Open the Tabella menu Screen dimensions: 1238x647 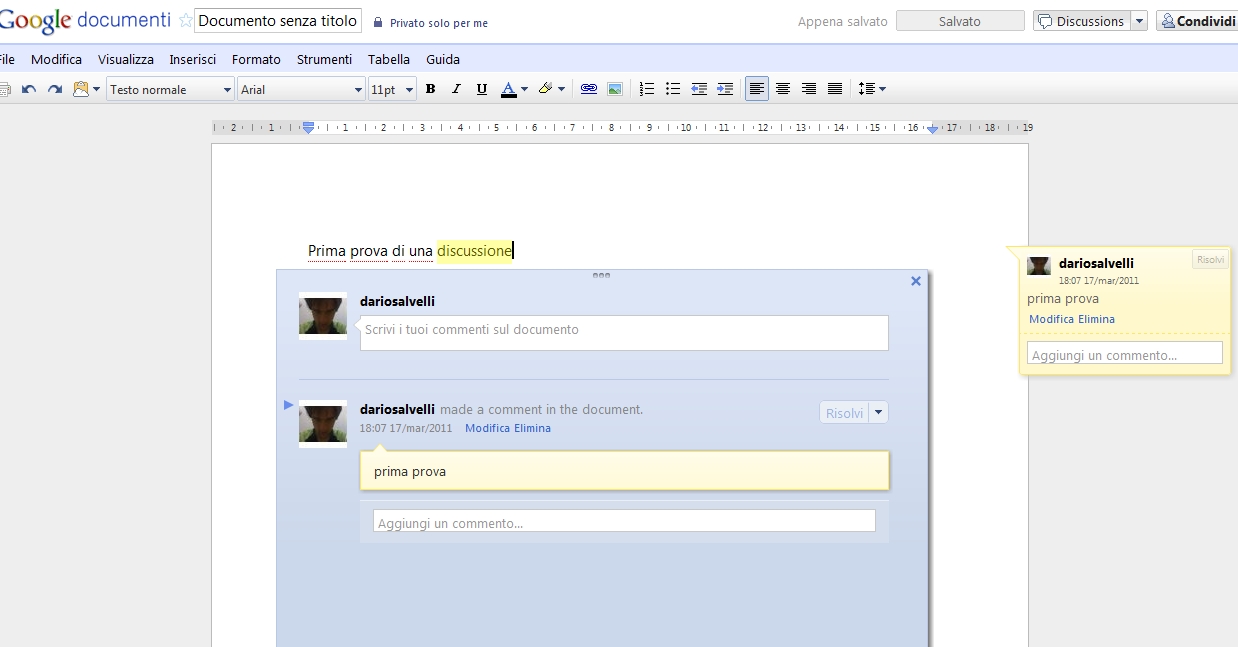pyautogui.click(x=388, y=59)
